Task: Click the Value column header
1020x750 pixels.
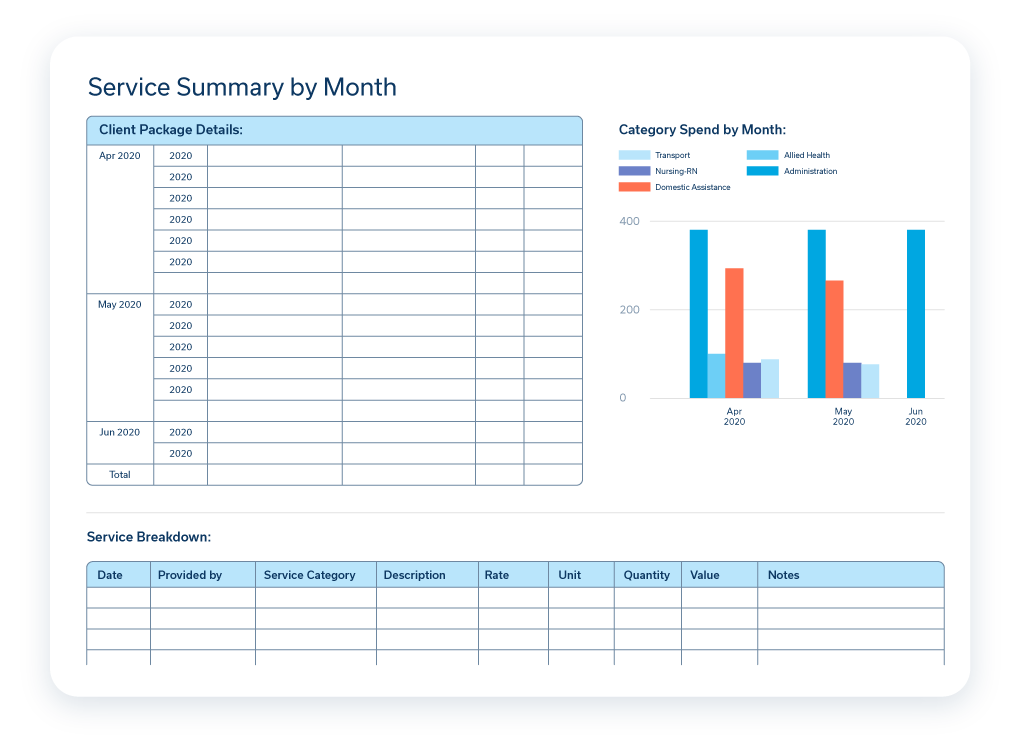Action: coord(704,575)
